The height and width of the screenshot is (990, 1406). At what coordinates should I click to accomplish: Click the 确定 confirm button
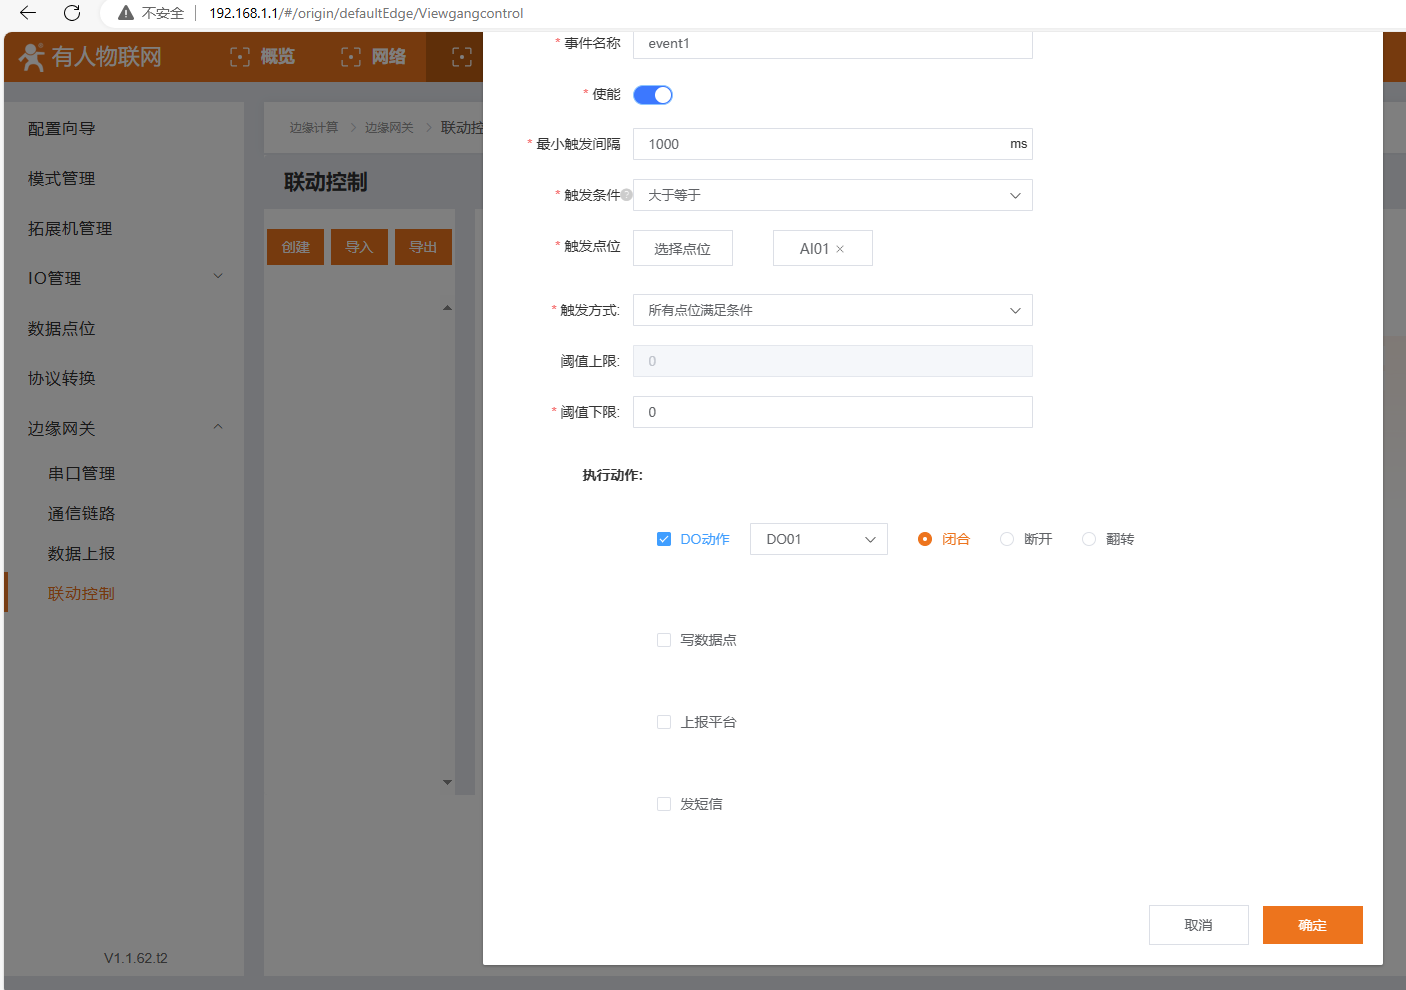[1312, 925]
